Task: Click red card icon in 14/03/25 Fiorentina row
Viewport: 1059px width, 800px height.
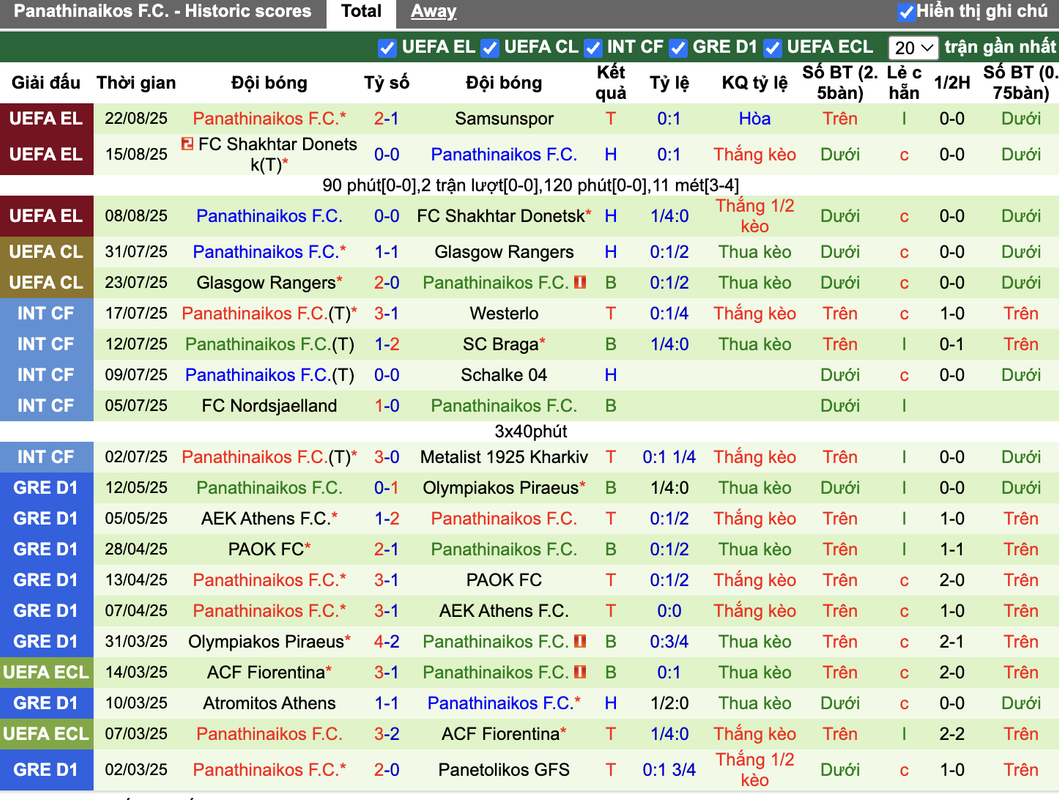Action: pos(579,672)
